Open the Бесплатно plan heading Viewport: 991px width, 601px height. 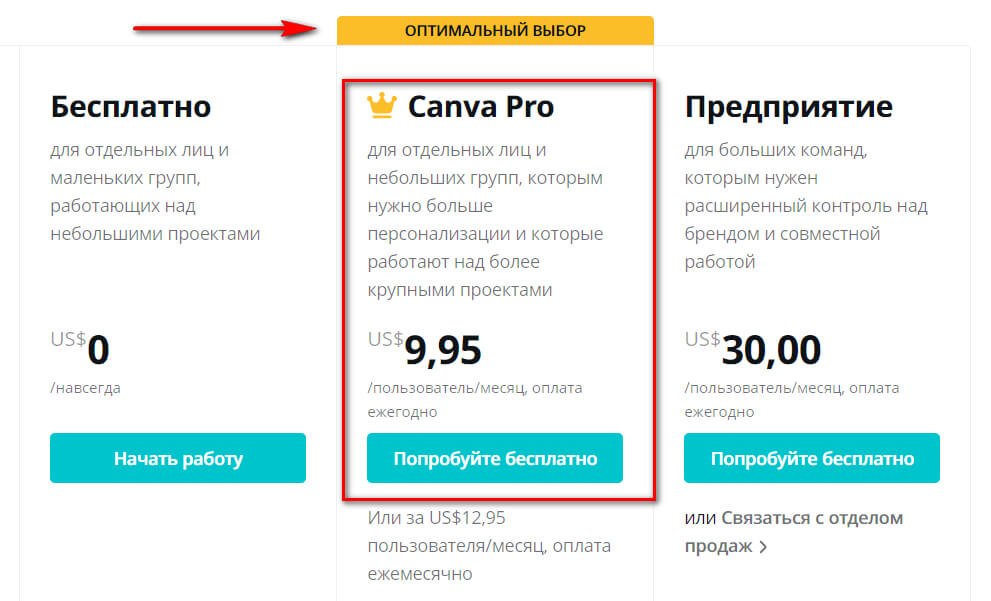pos(131,106)
